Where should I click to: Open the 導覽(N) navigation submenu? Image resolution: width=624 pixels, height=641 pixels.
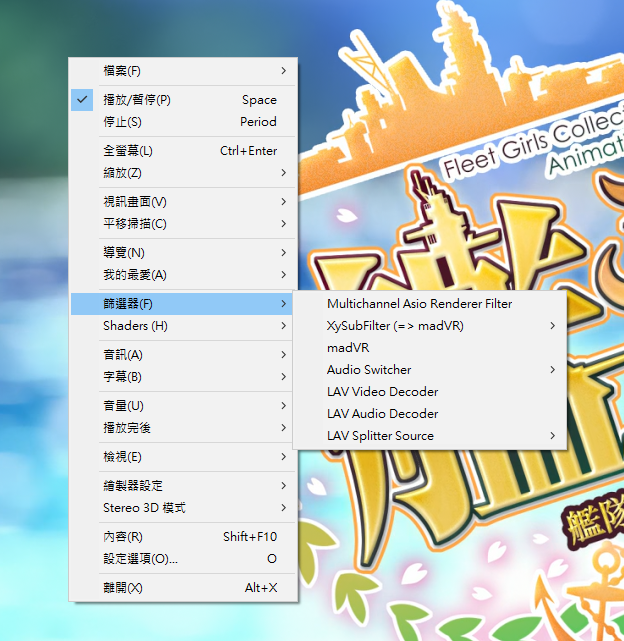[183, 253]
